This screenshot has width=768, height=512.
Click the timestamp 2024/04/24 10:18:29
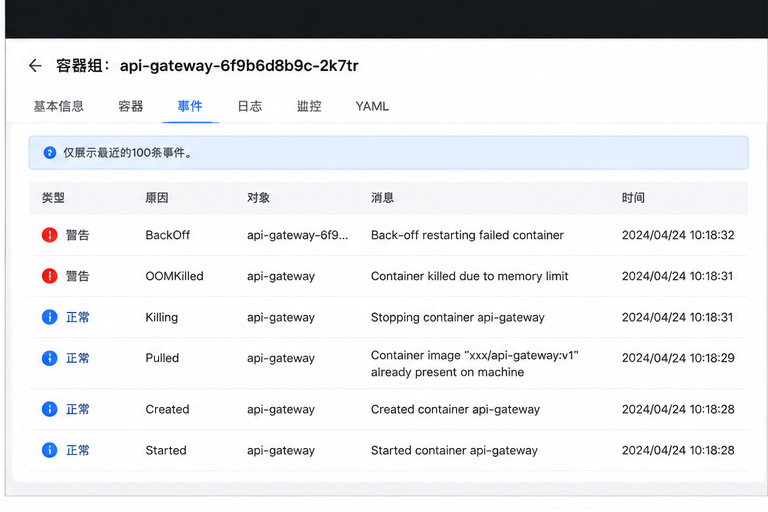[678, 358]
